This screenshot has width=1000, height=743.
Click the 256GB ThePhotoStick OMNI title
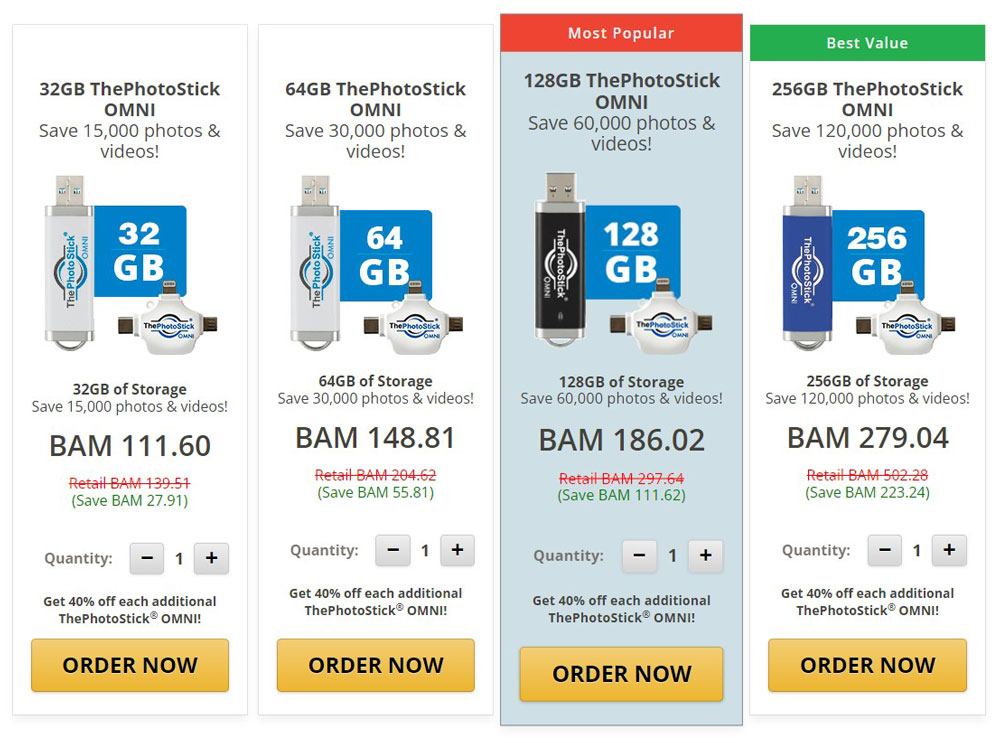coord(867,99)
